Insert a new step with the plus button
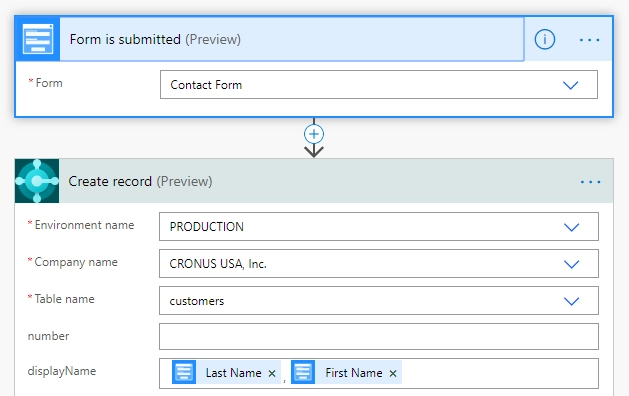The image size is (629, 396). [314, 134]
